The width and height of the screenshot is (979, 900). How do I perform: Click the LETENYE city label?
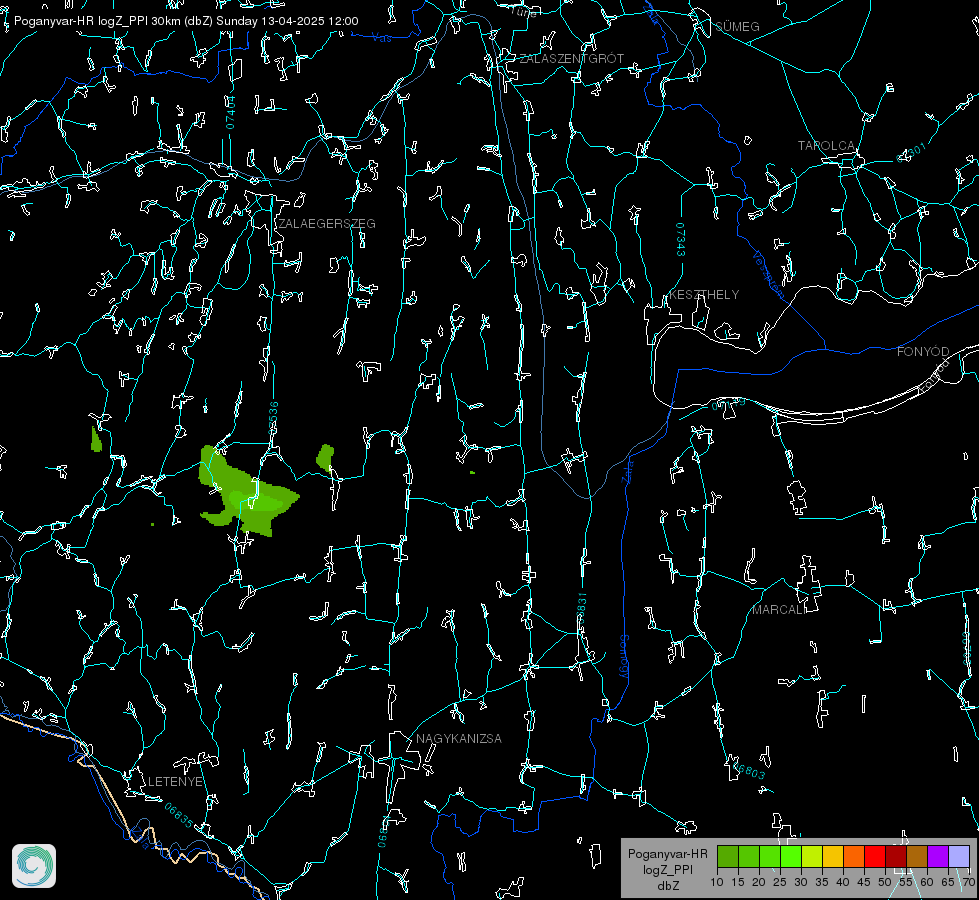[175, 782]
